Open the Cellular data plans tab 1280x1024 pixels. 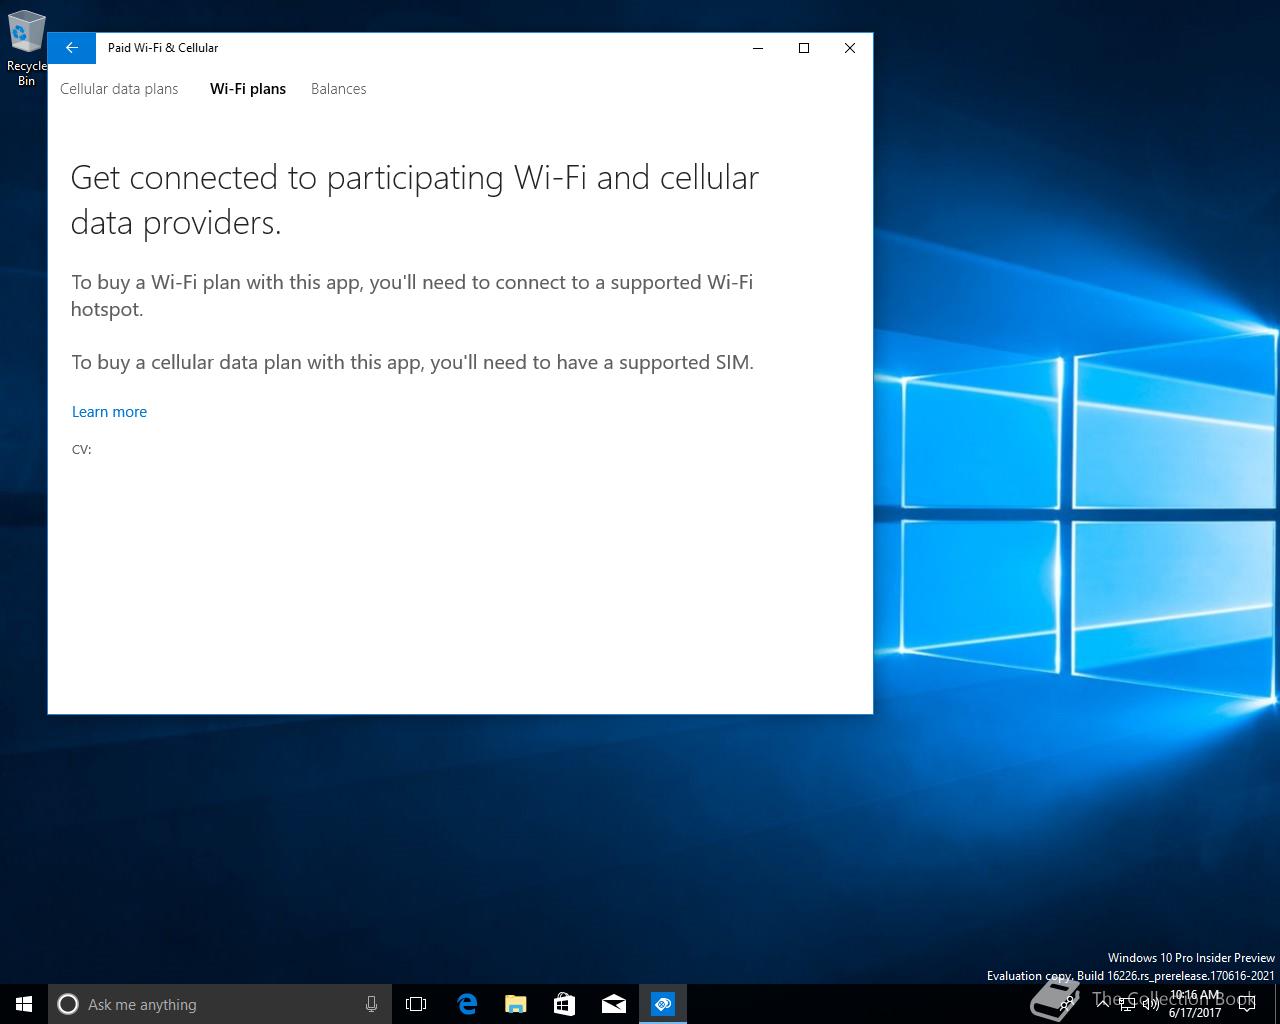point(119,89)
